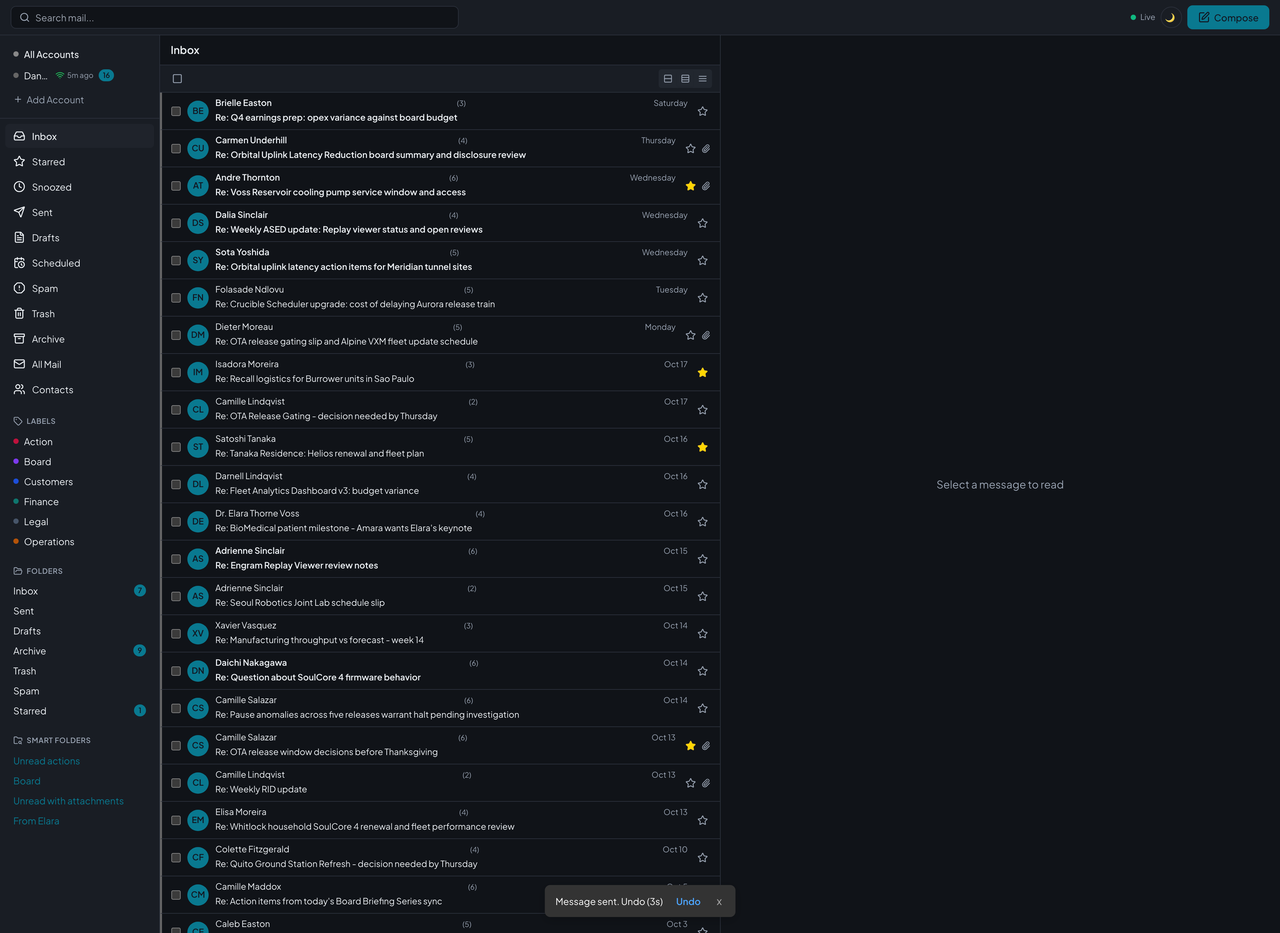The width and height of the screenshot is (1280, 933).
Task: Unstar the Camille Salazar OTA release window email
Action: [690, 745]
